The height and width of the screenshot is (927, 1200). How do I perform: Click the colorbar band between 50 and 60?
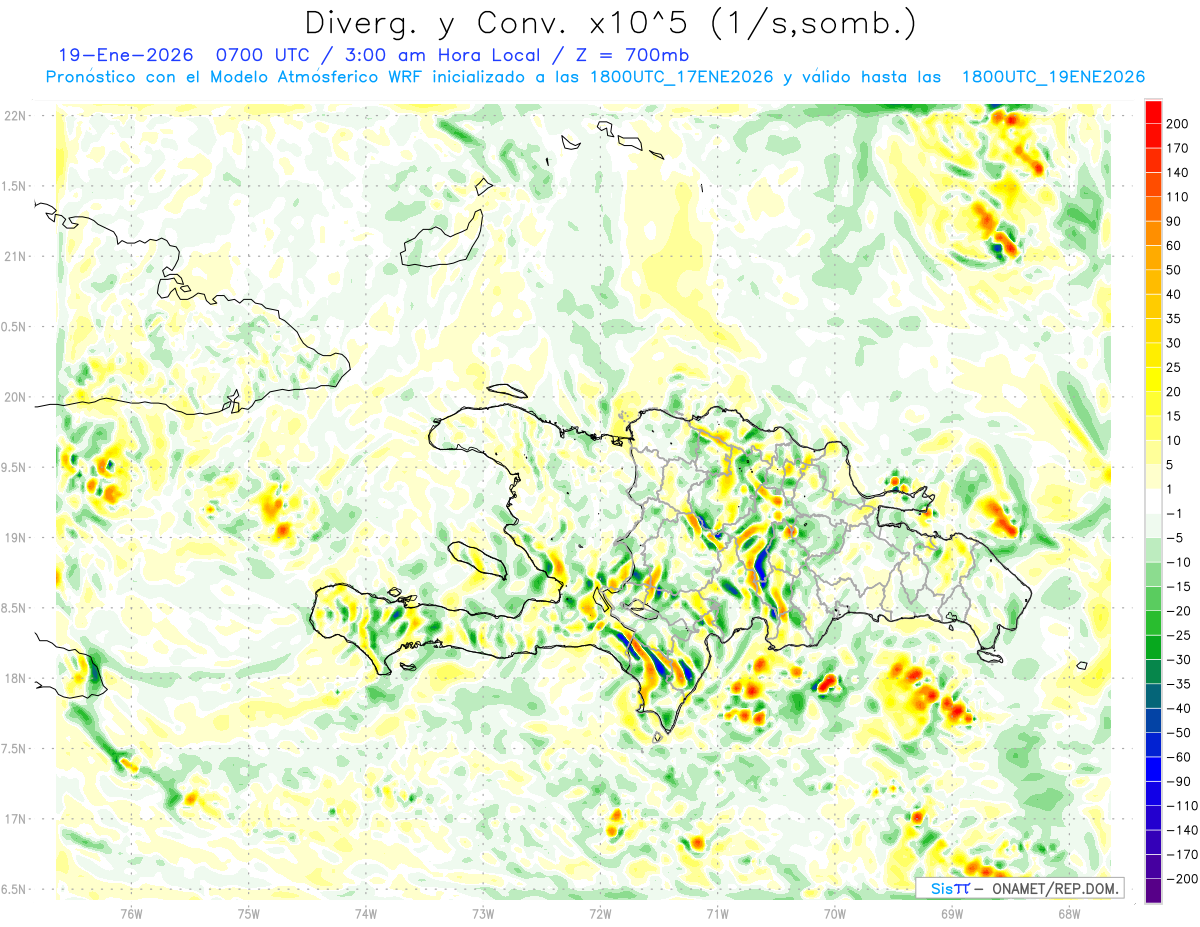pos(1153,258)
